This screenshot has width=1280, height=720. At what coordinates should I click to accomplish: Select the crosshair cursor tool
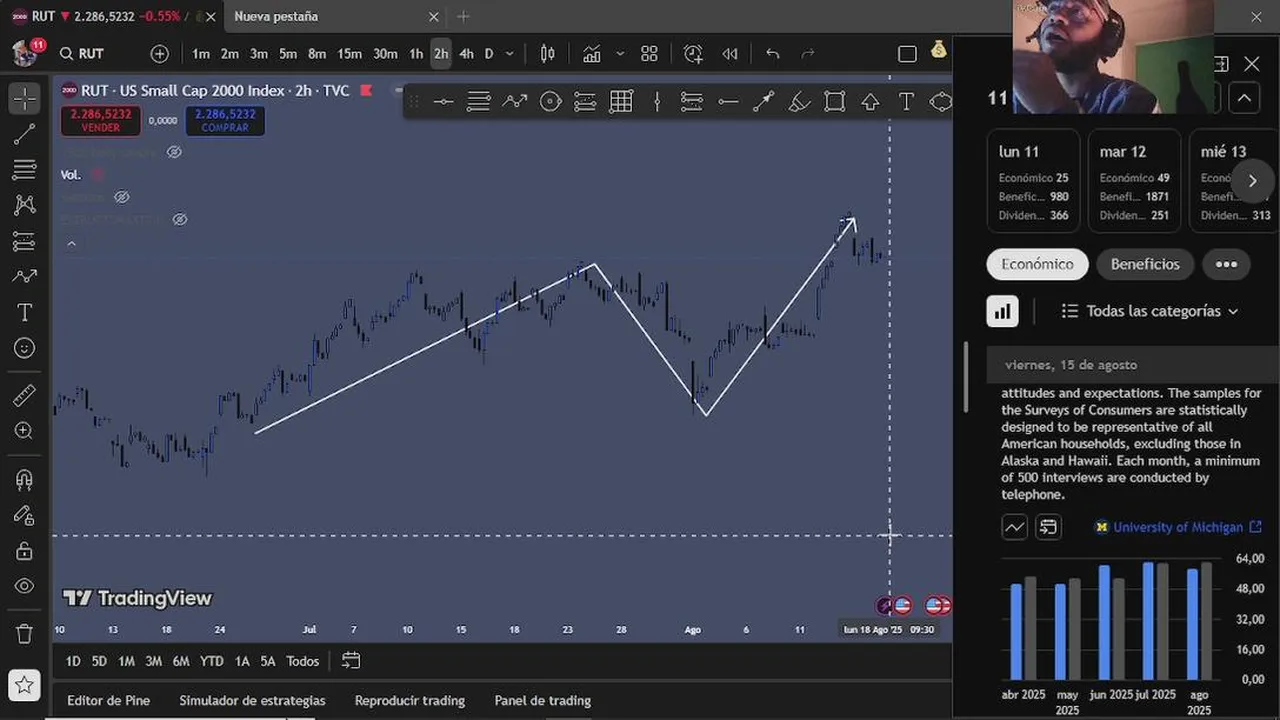(x=25, y=98)
